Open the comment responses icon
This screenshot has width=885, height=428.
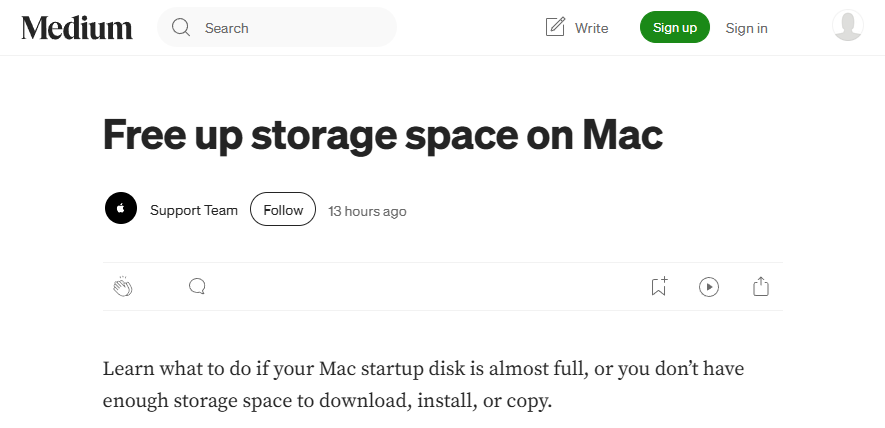coord(197,287)
